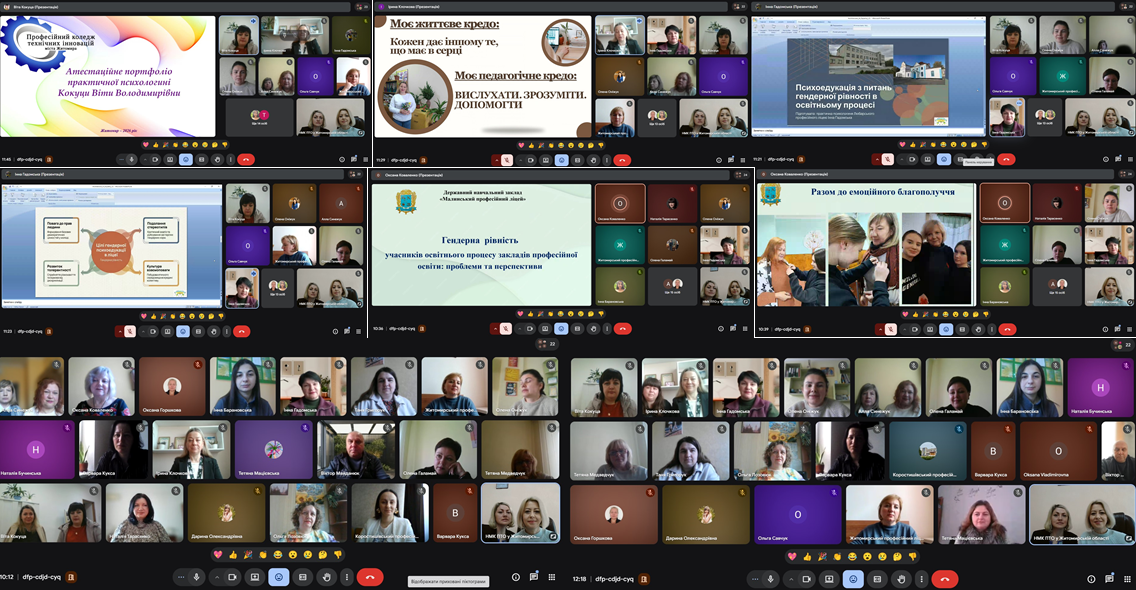Image resolution: width=1136 pixels, height=590 pixels.
Task: Hide reactions bar in the 10:12 meeting
Action: [279, 577]
